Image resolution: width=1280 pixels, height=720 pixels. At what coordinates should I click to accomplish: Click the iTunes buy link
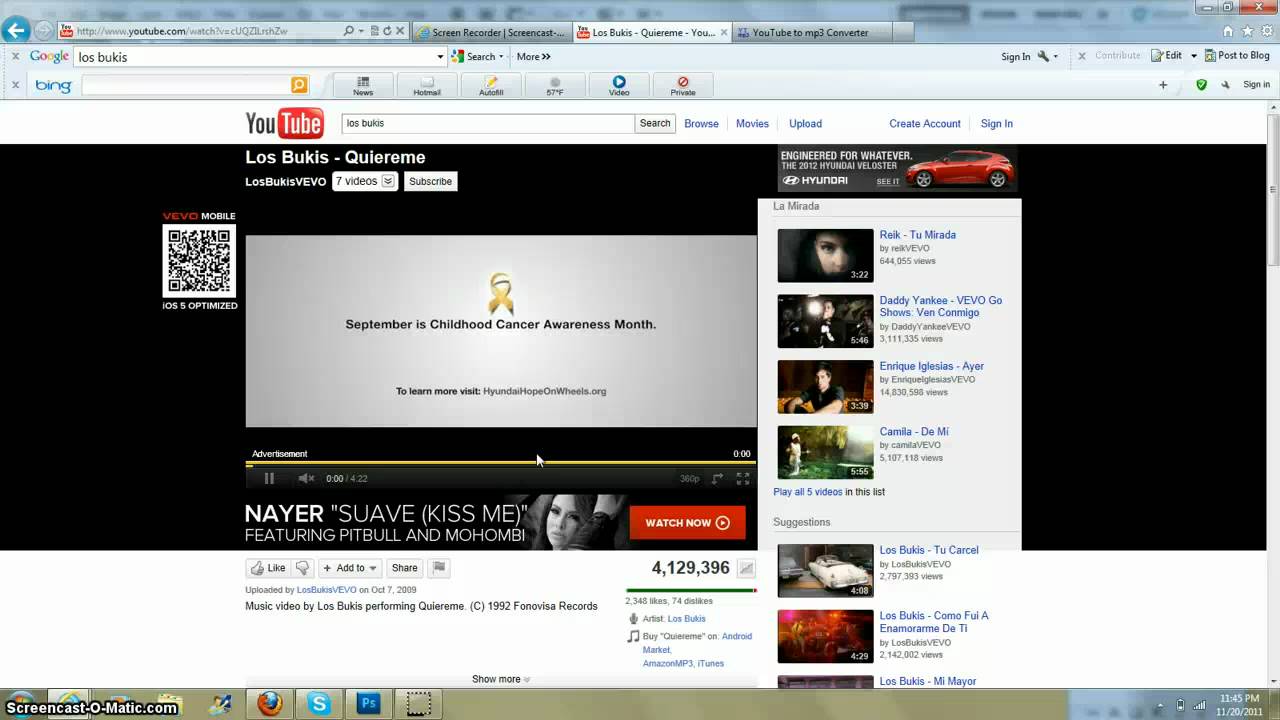711,664
